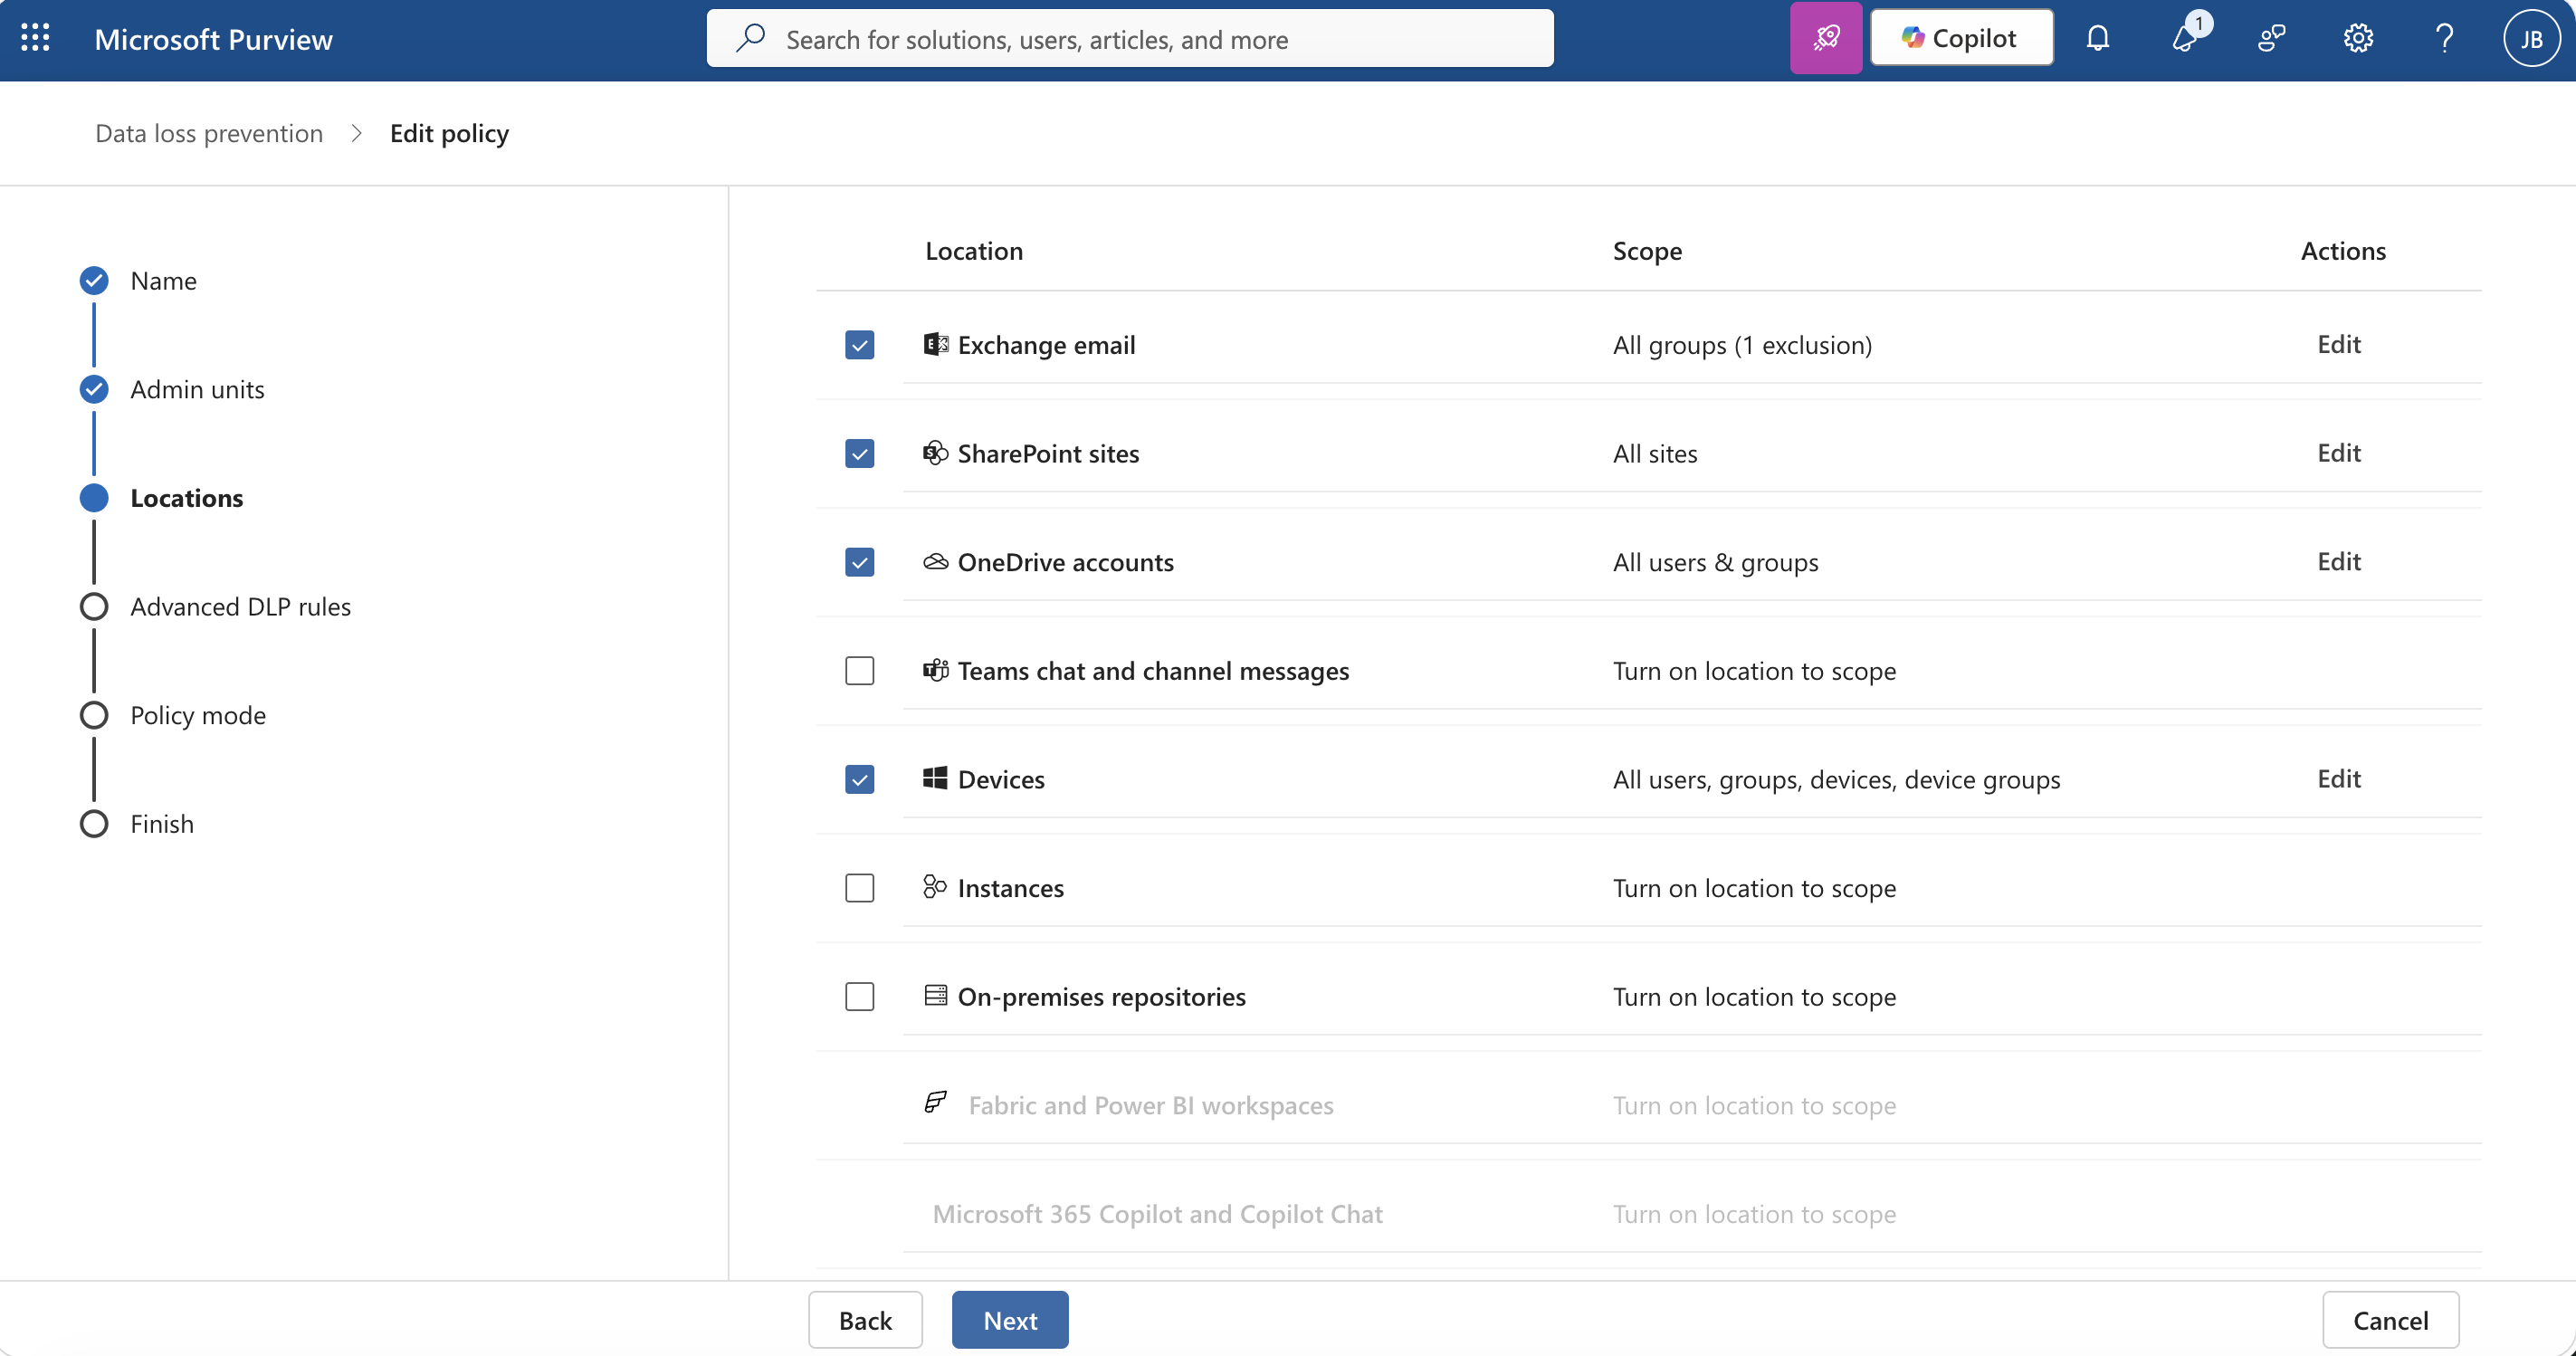Click the Instances icon
Image resolution: width=2576 pixels, height=1356 pixels.
tap(935, 887)
